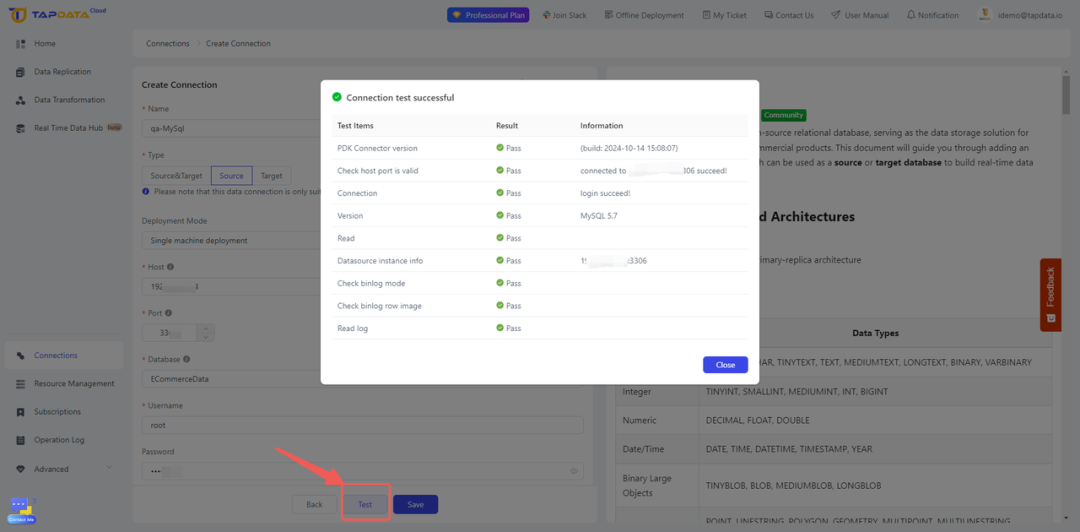Screen dimensions: 1080x532
Task: Click the Username input field
Action: [362, 425]
